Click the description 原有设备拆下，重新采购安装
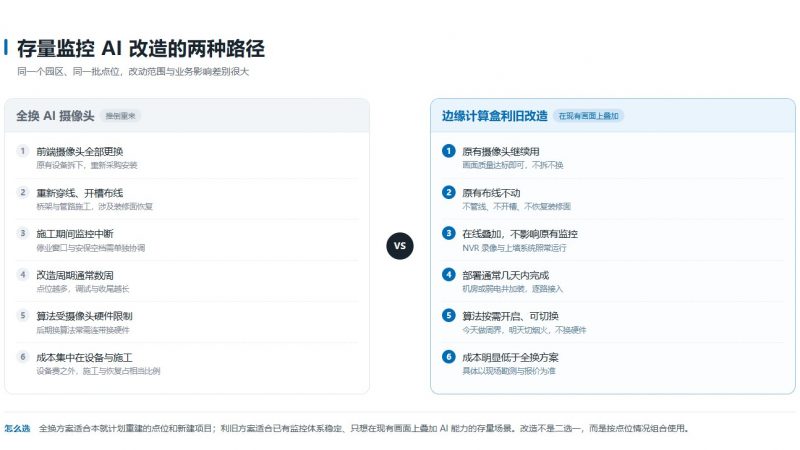This screenshot has width=800, height=450. click(87, 165)
